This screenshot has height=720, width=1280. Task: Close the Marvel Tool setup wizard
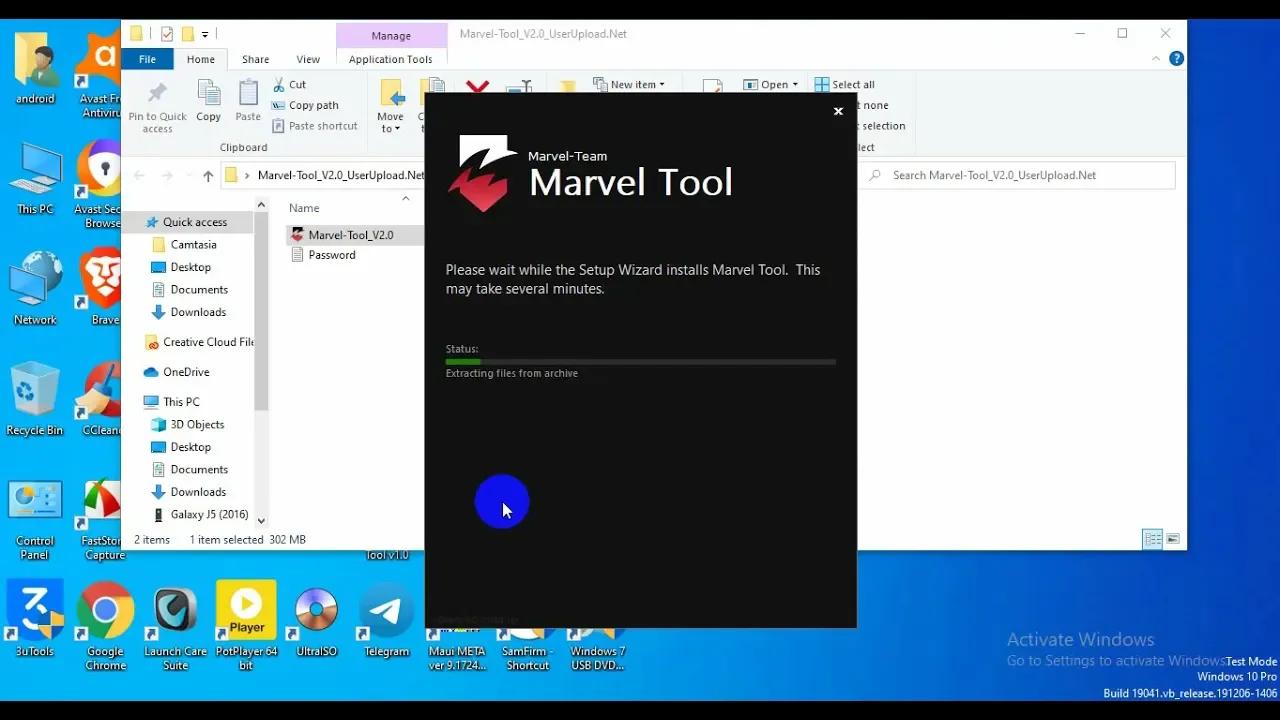838,111
